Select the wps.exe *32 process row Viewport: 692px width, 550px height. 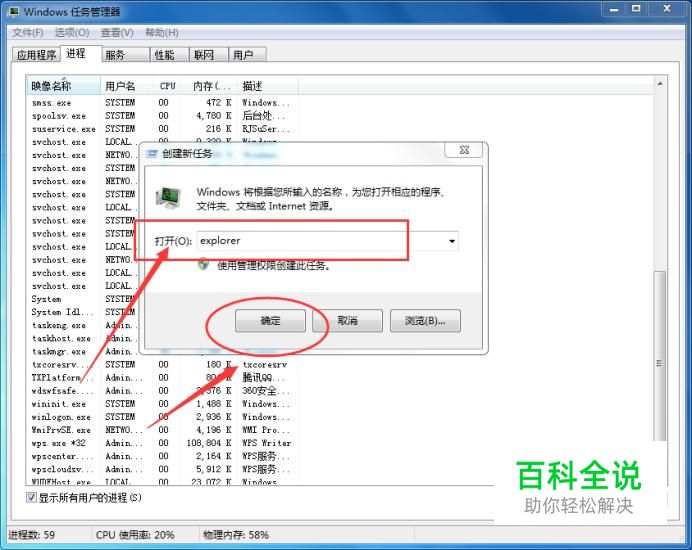coord(162,443)
